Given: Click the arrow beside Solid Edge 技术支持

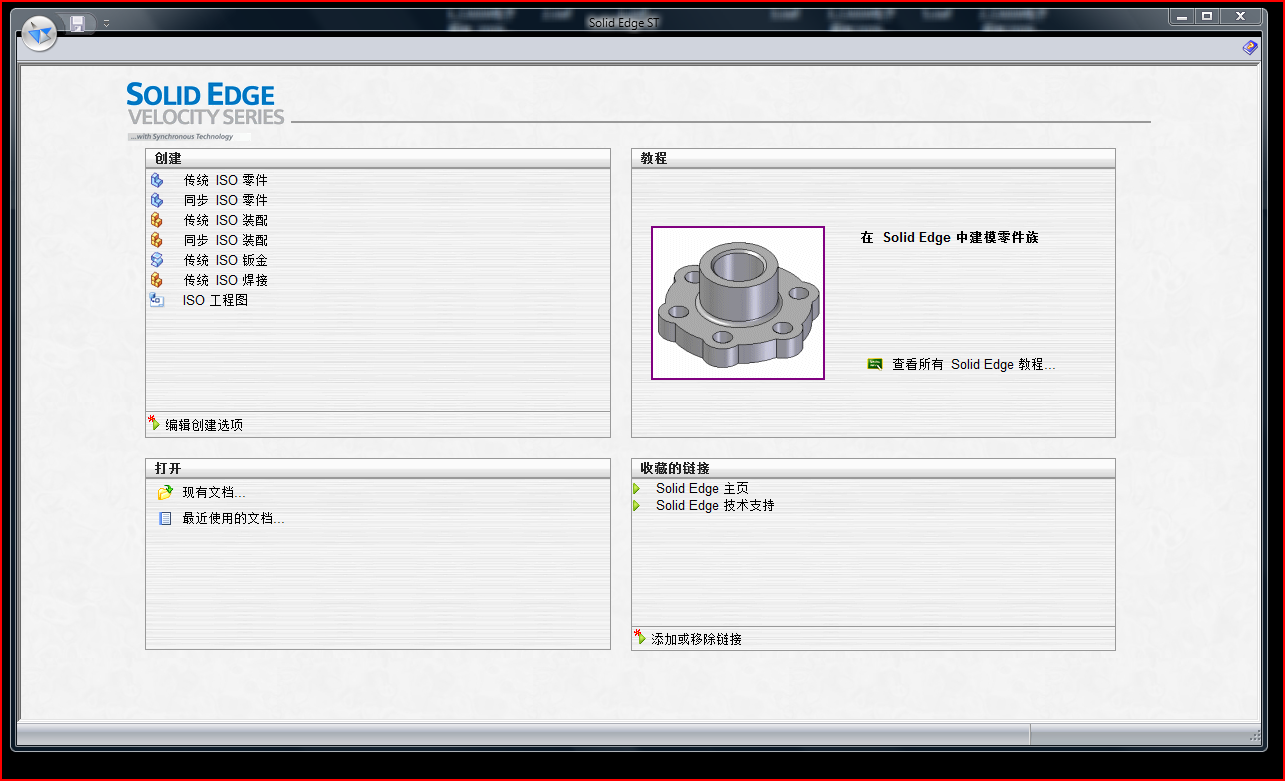Looking at the screenshot, I should coord(637,506).
